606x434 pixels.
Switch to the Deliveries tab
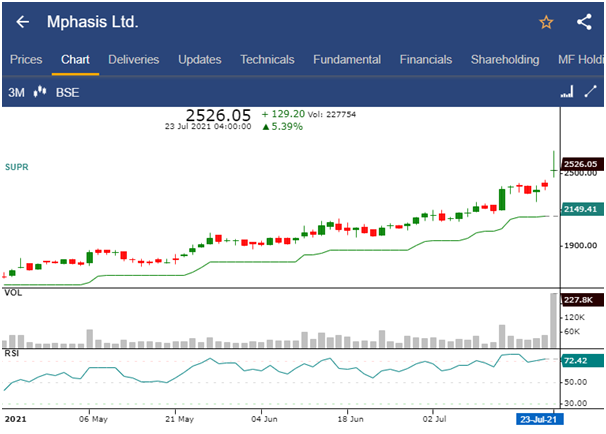[133, 60]
